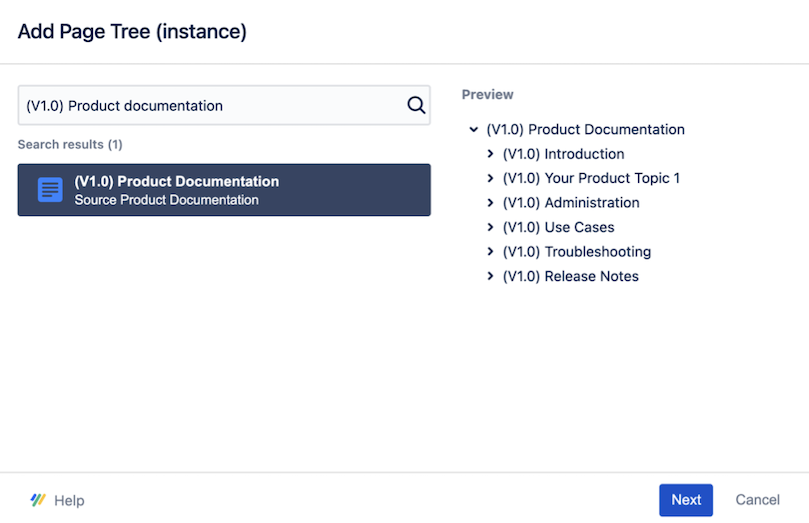809x523 pixels.
Task: Select the (V1.0) Product Documentation search result
Action: point(224,190)
